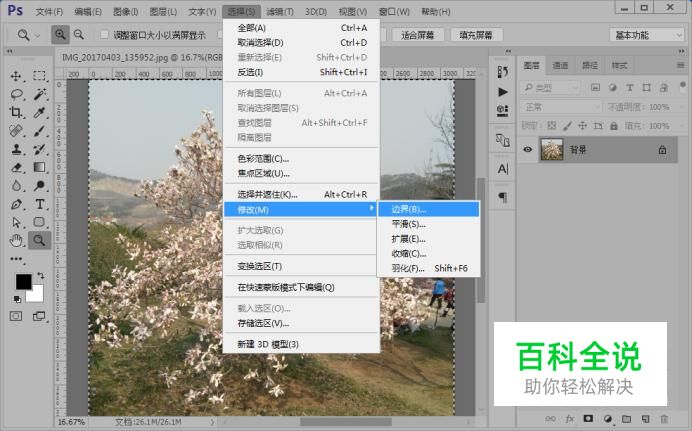Open the 正常 blend mode dropdown
This screenshot has width=692, height=431.
pos(561,107)
